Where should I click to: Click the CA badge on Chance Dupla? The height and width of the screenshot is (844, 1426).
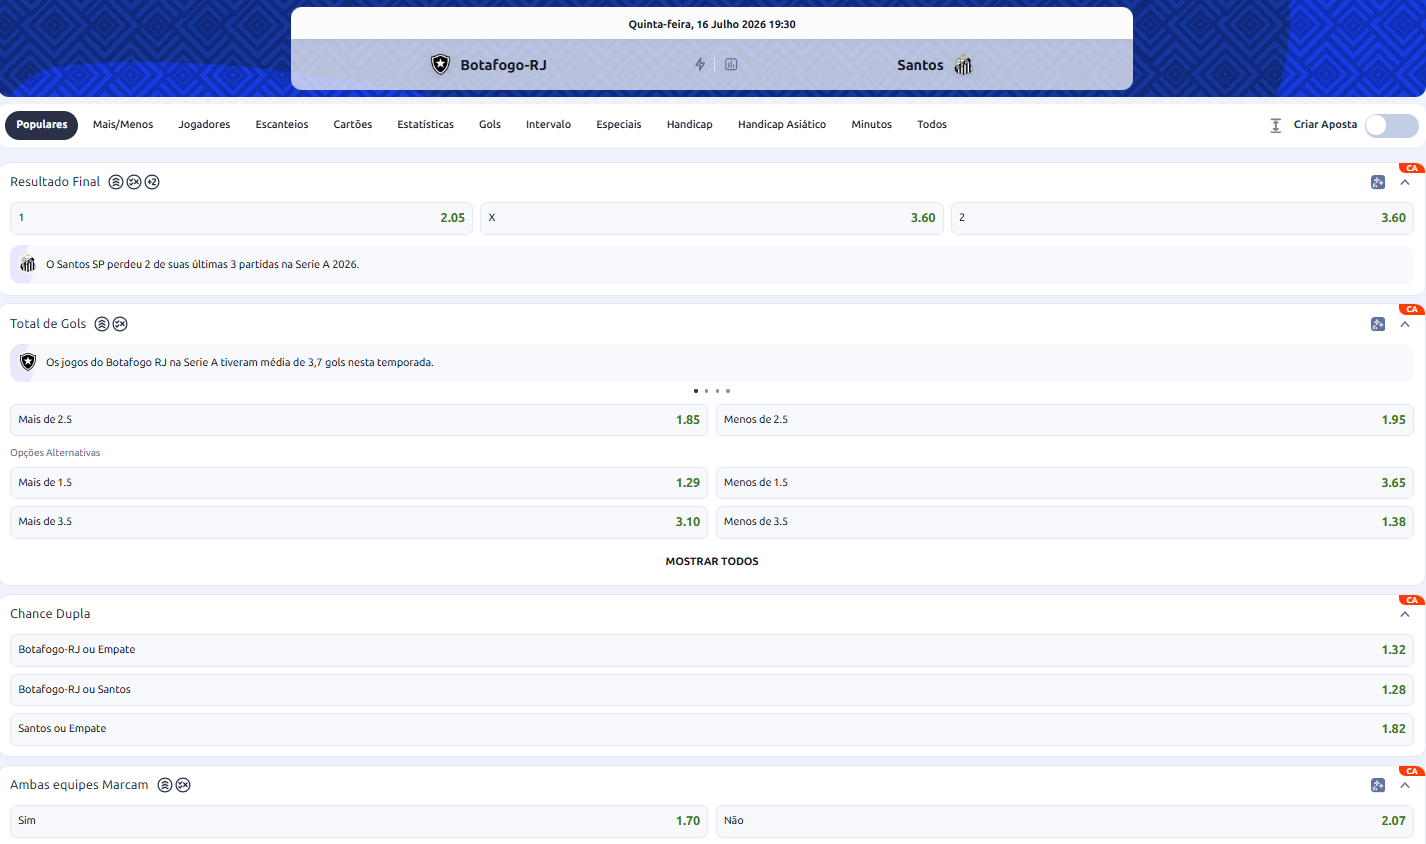point(1412,600)
